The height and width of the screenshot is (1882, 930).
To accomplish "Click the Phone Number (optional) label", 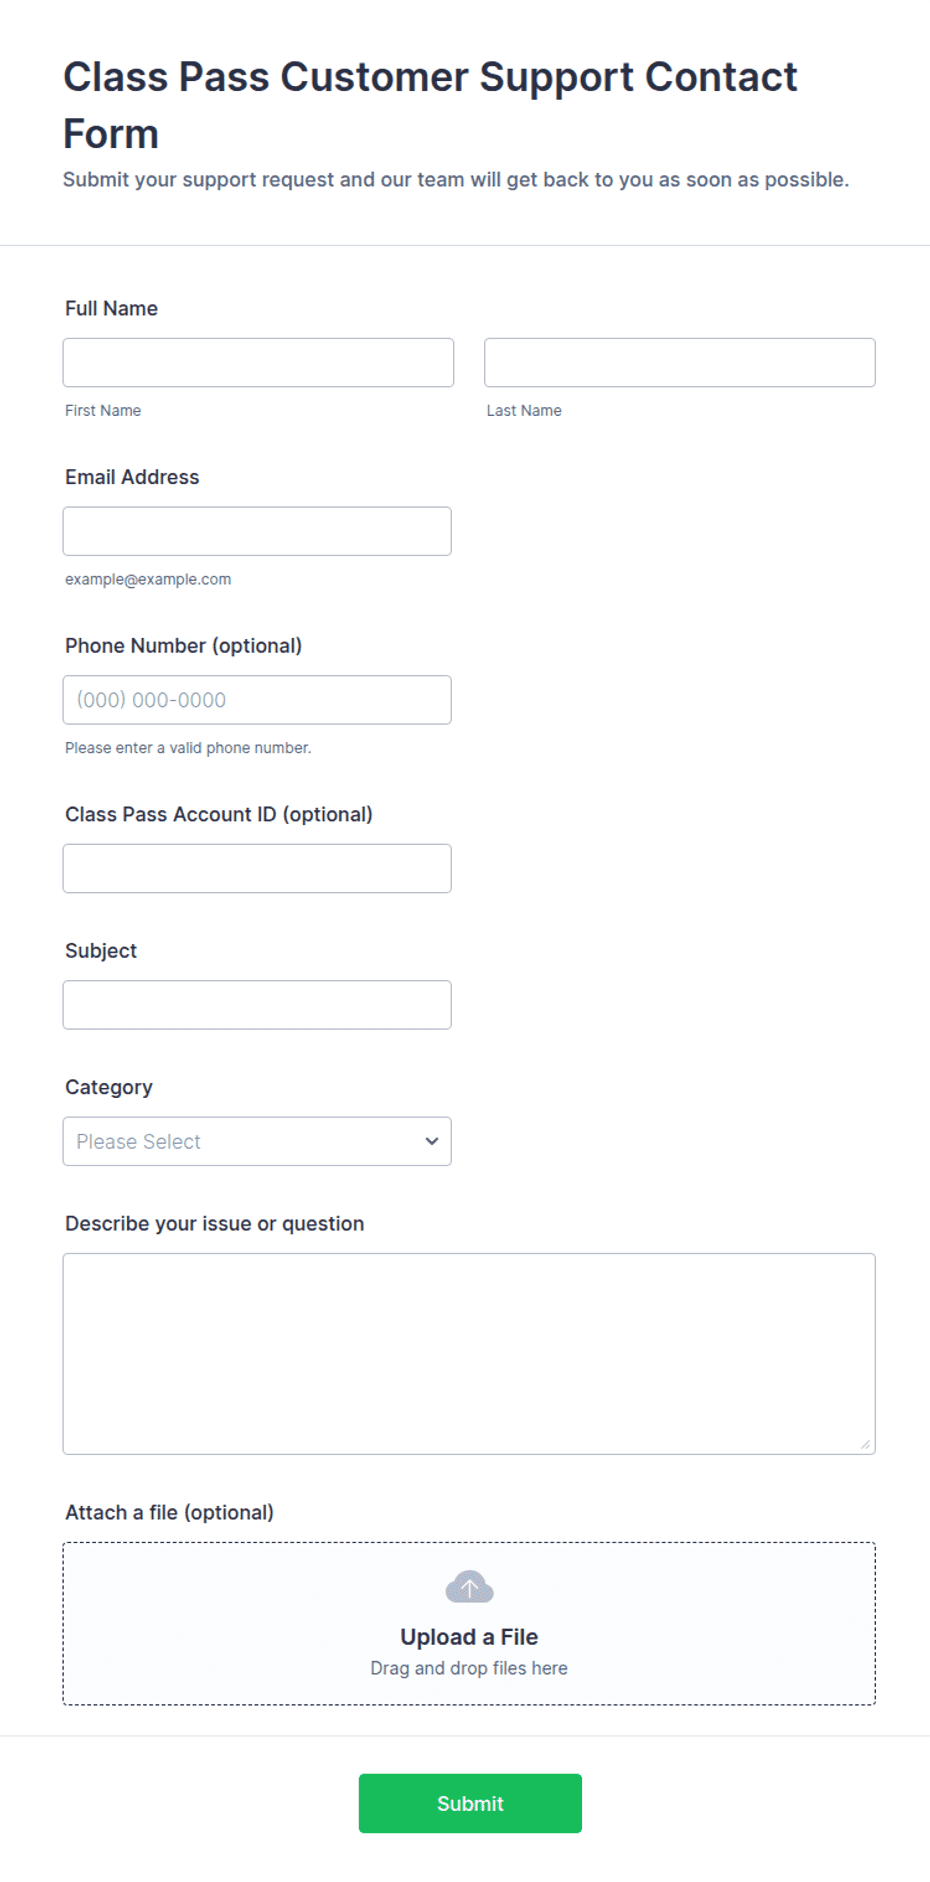I will pos(183,646).
